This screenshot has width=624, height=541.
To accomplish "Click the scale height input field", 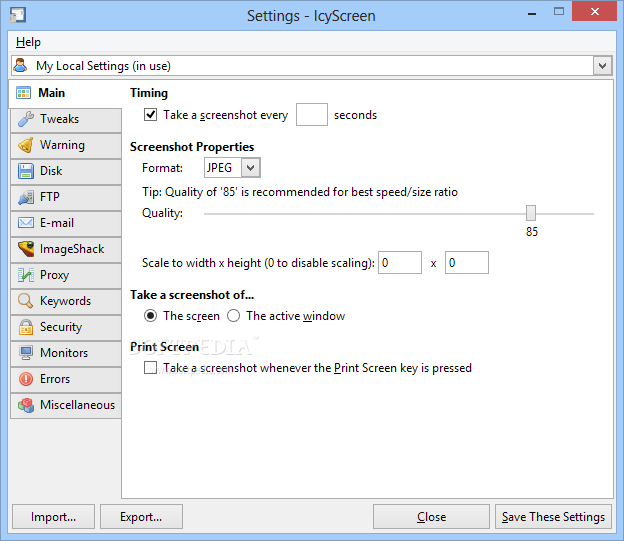I will [467, 262].
